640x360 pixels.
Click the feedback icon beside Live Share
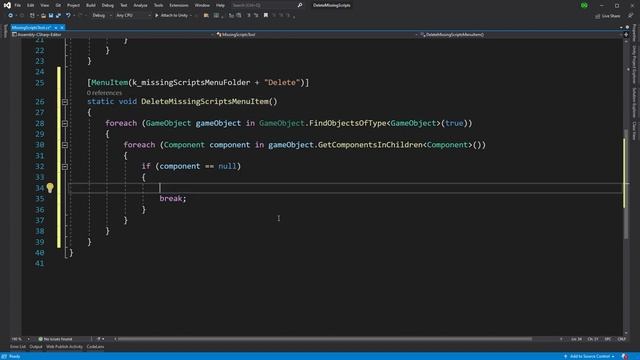[x=630, y=16]
